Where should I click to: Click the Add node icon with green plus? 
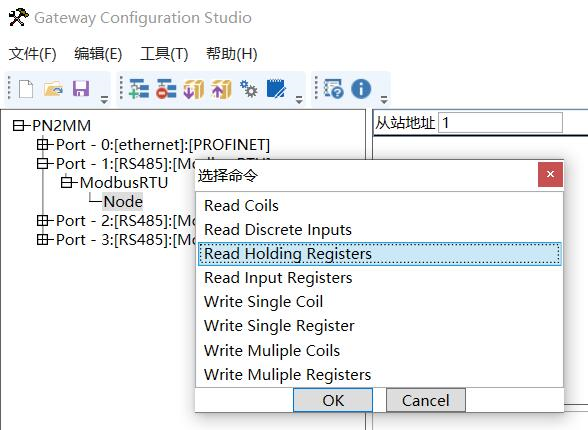(139, 89)
